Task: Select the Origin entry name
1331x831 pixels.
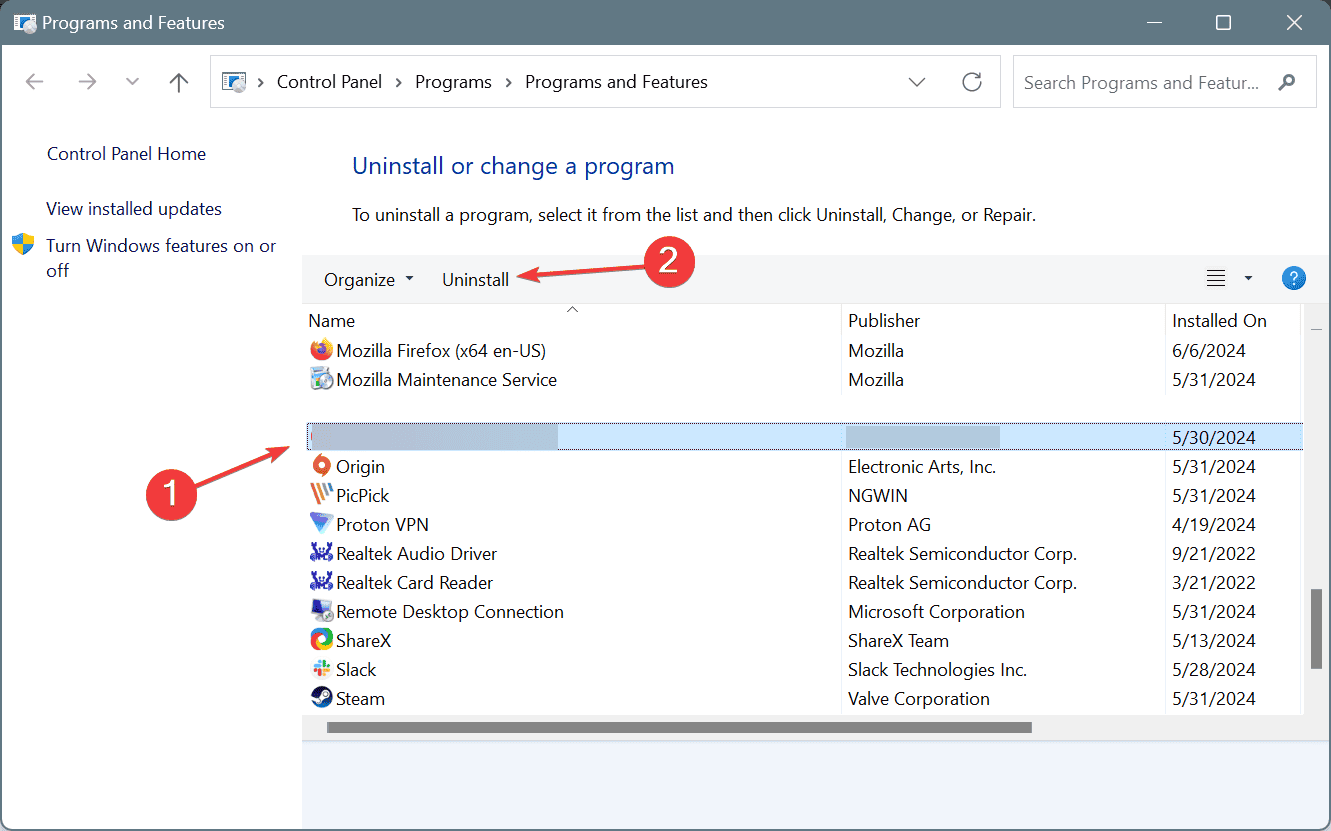Action: 360,467
